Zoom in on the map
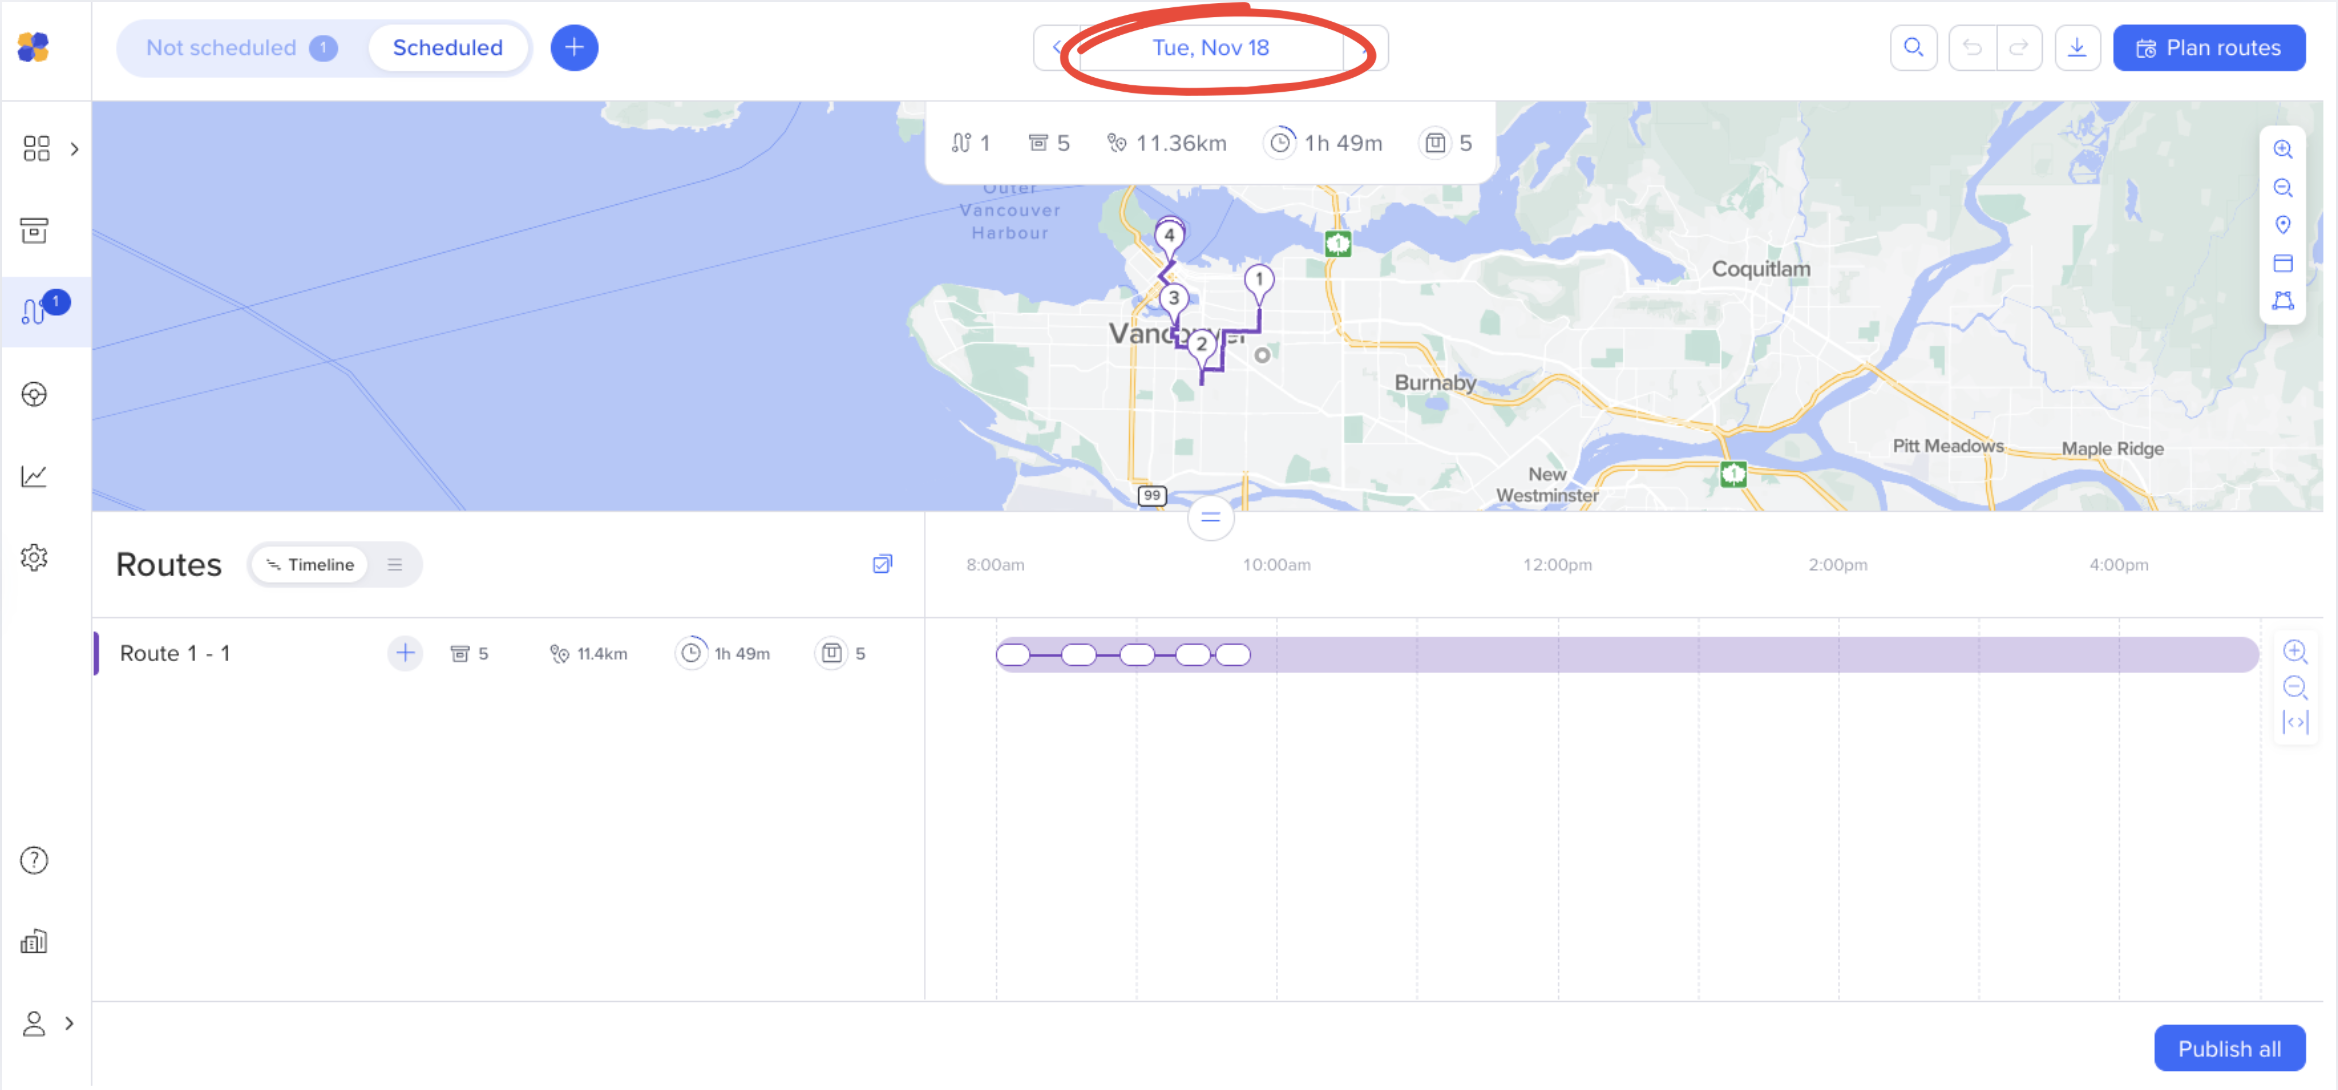 [2283, 150]
